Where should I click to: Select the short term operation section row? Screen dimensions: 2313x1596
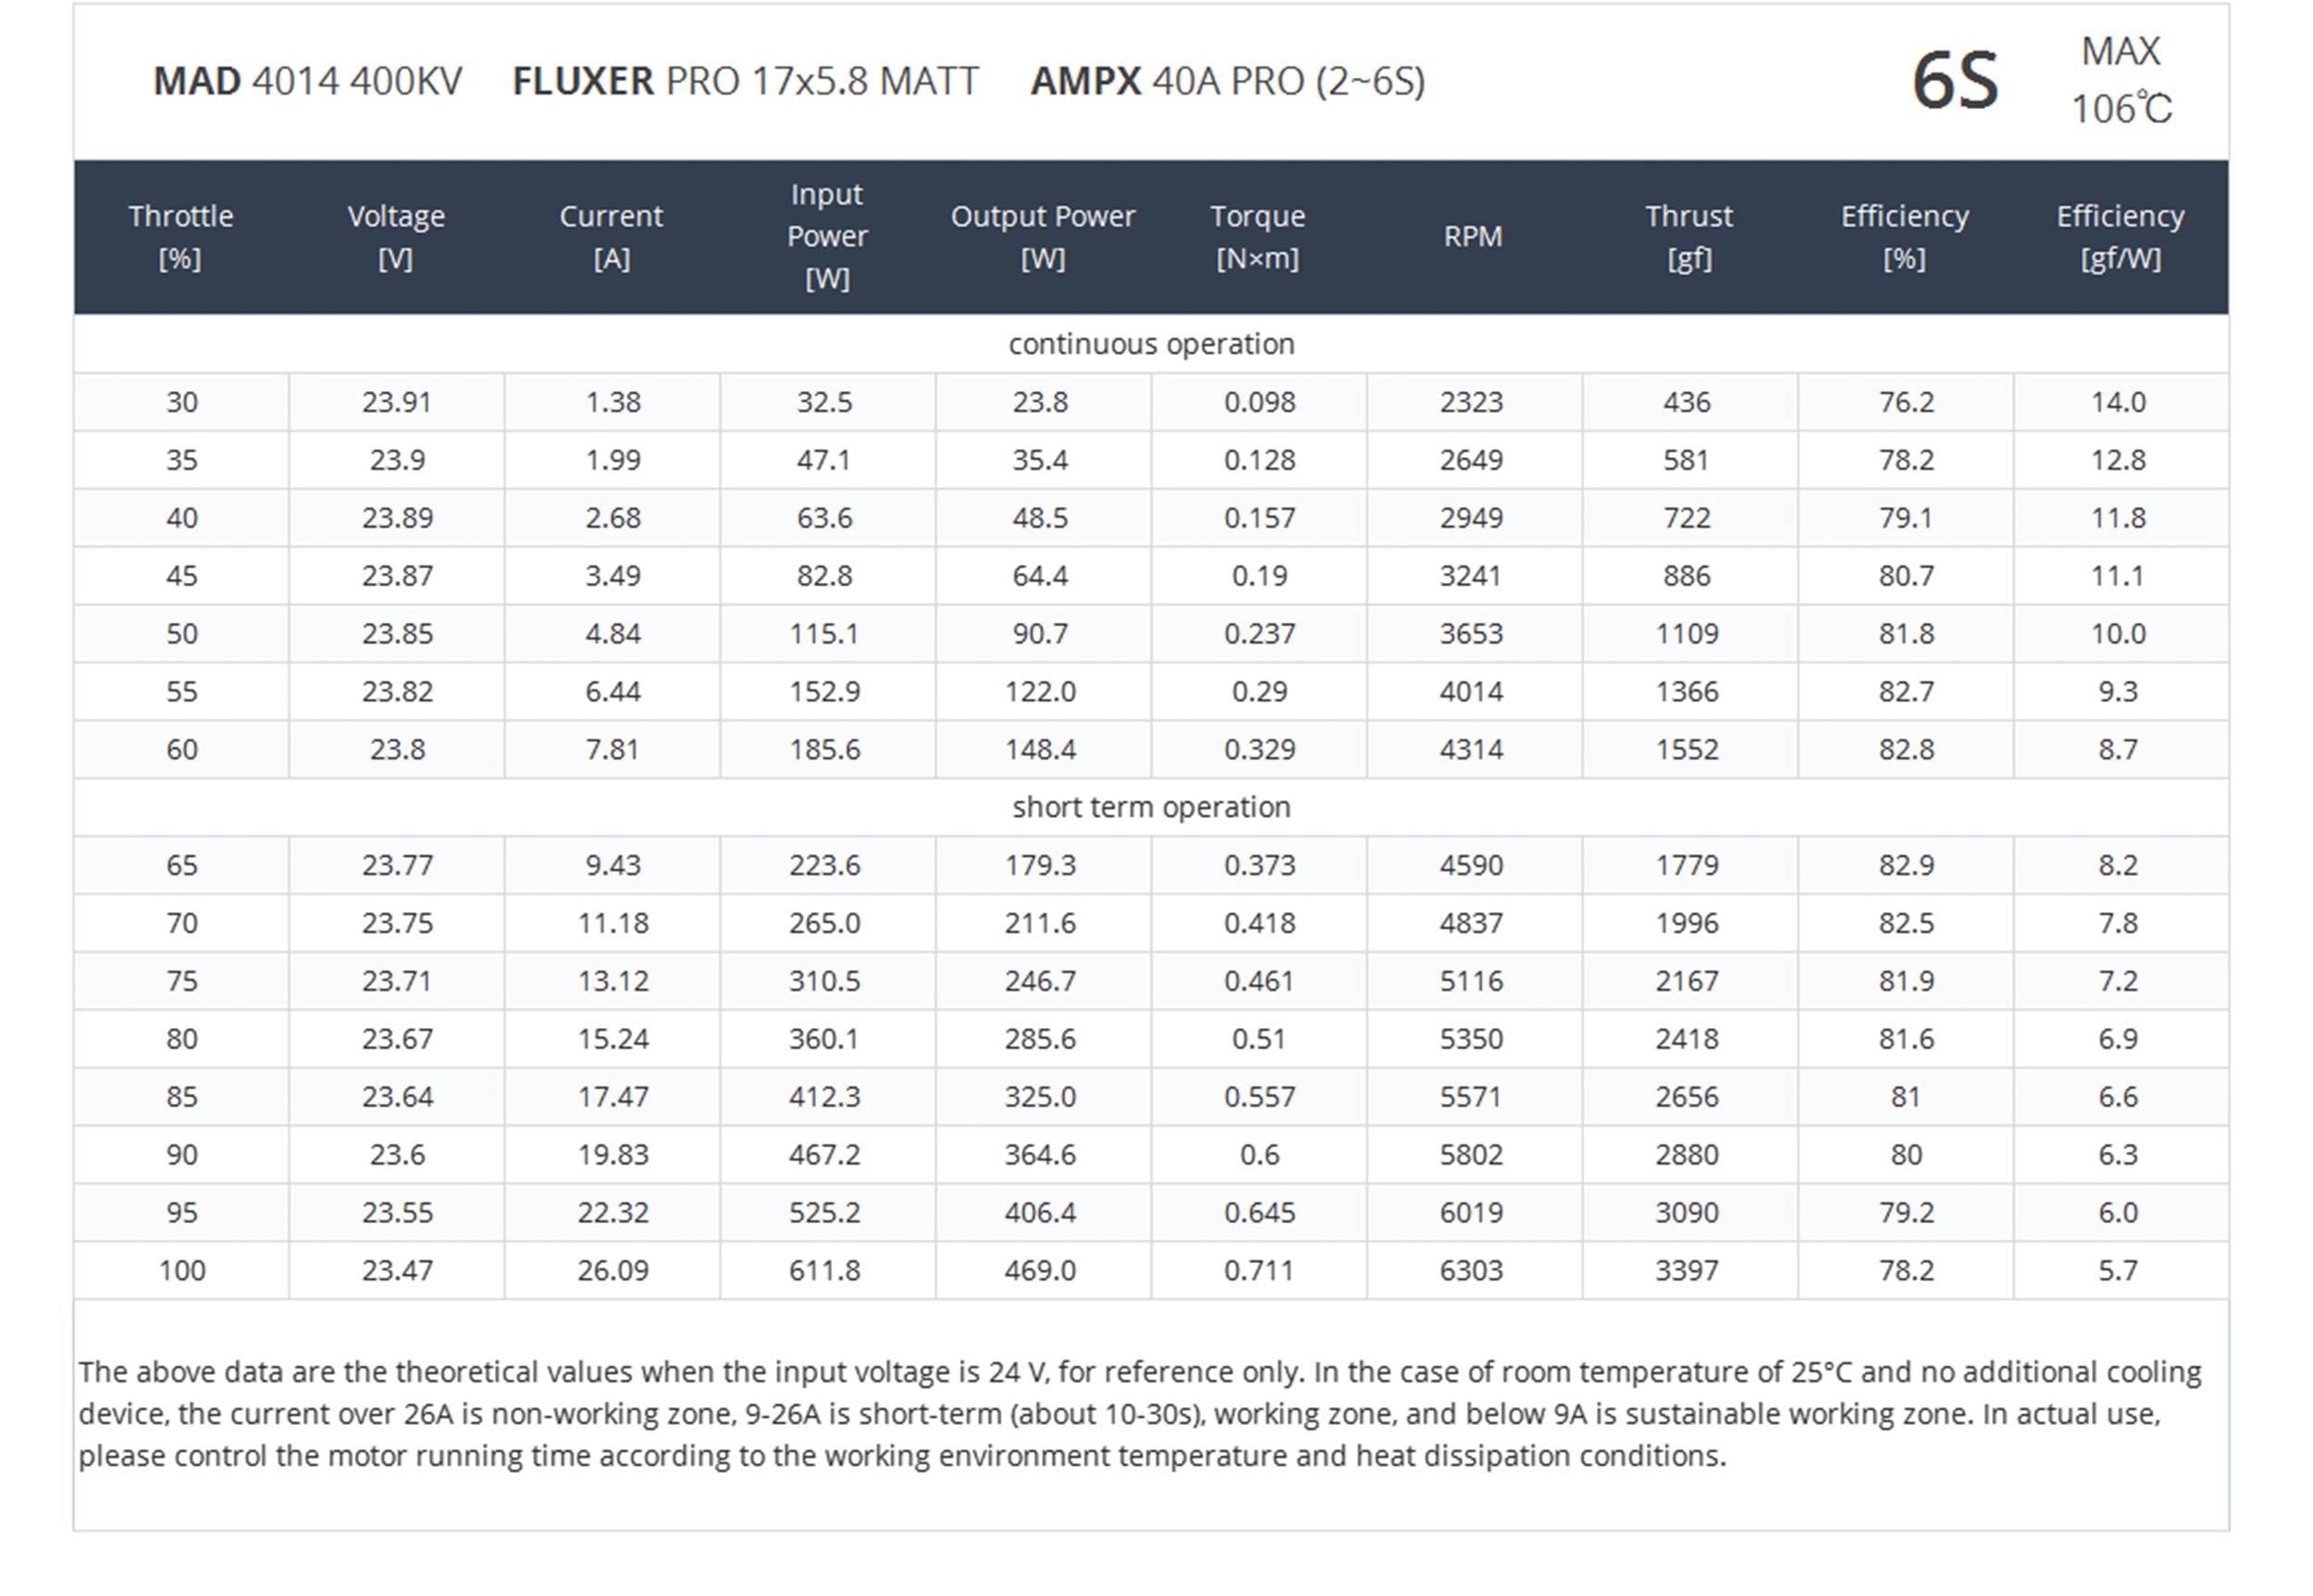point(1151,807)
